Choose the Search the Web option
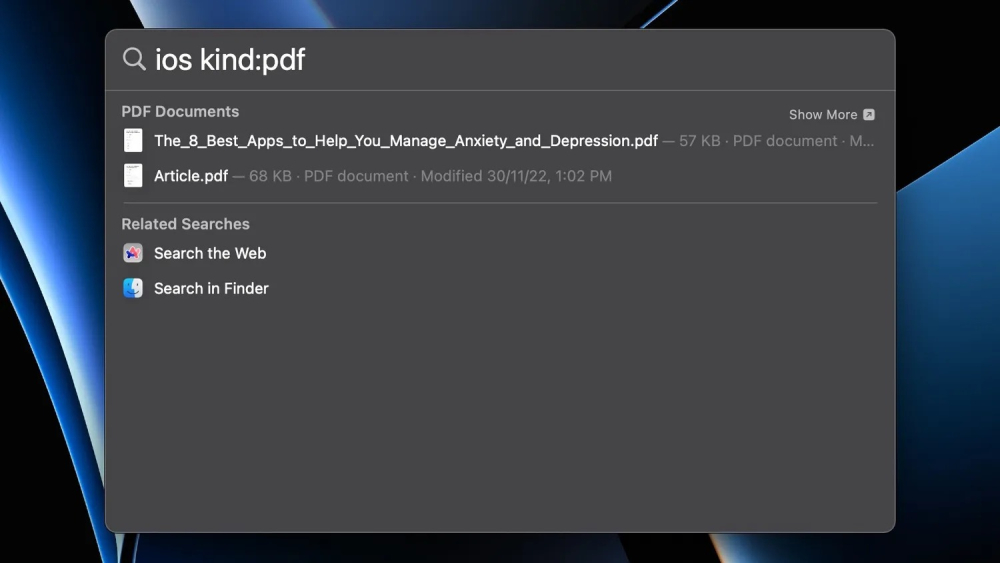 pos(210,254)
